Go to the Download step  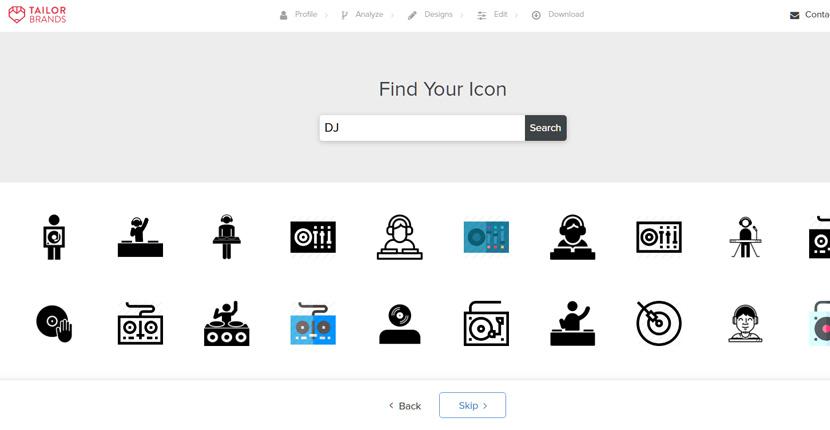pos(558,15)
